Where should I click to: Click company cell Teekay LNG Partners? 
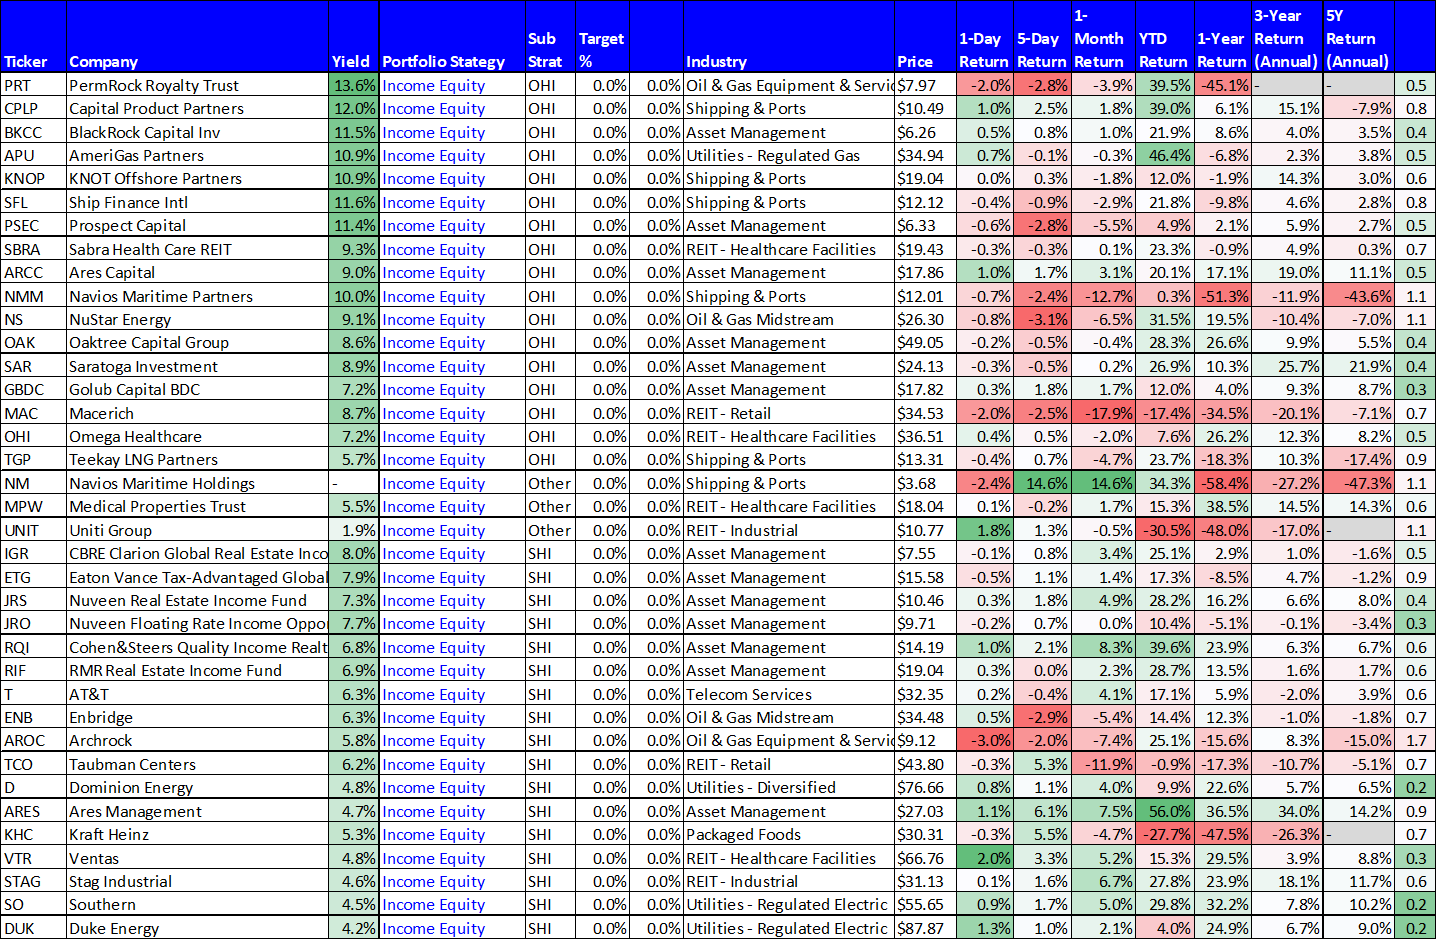pyautogui.click(x=197, y=460)
